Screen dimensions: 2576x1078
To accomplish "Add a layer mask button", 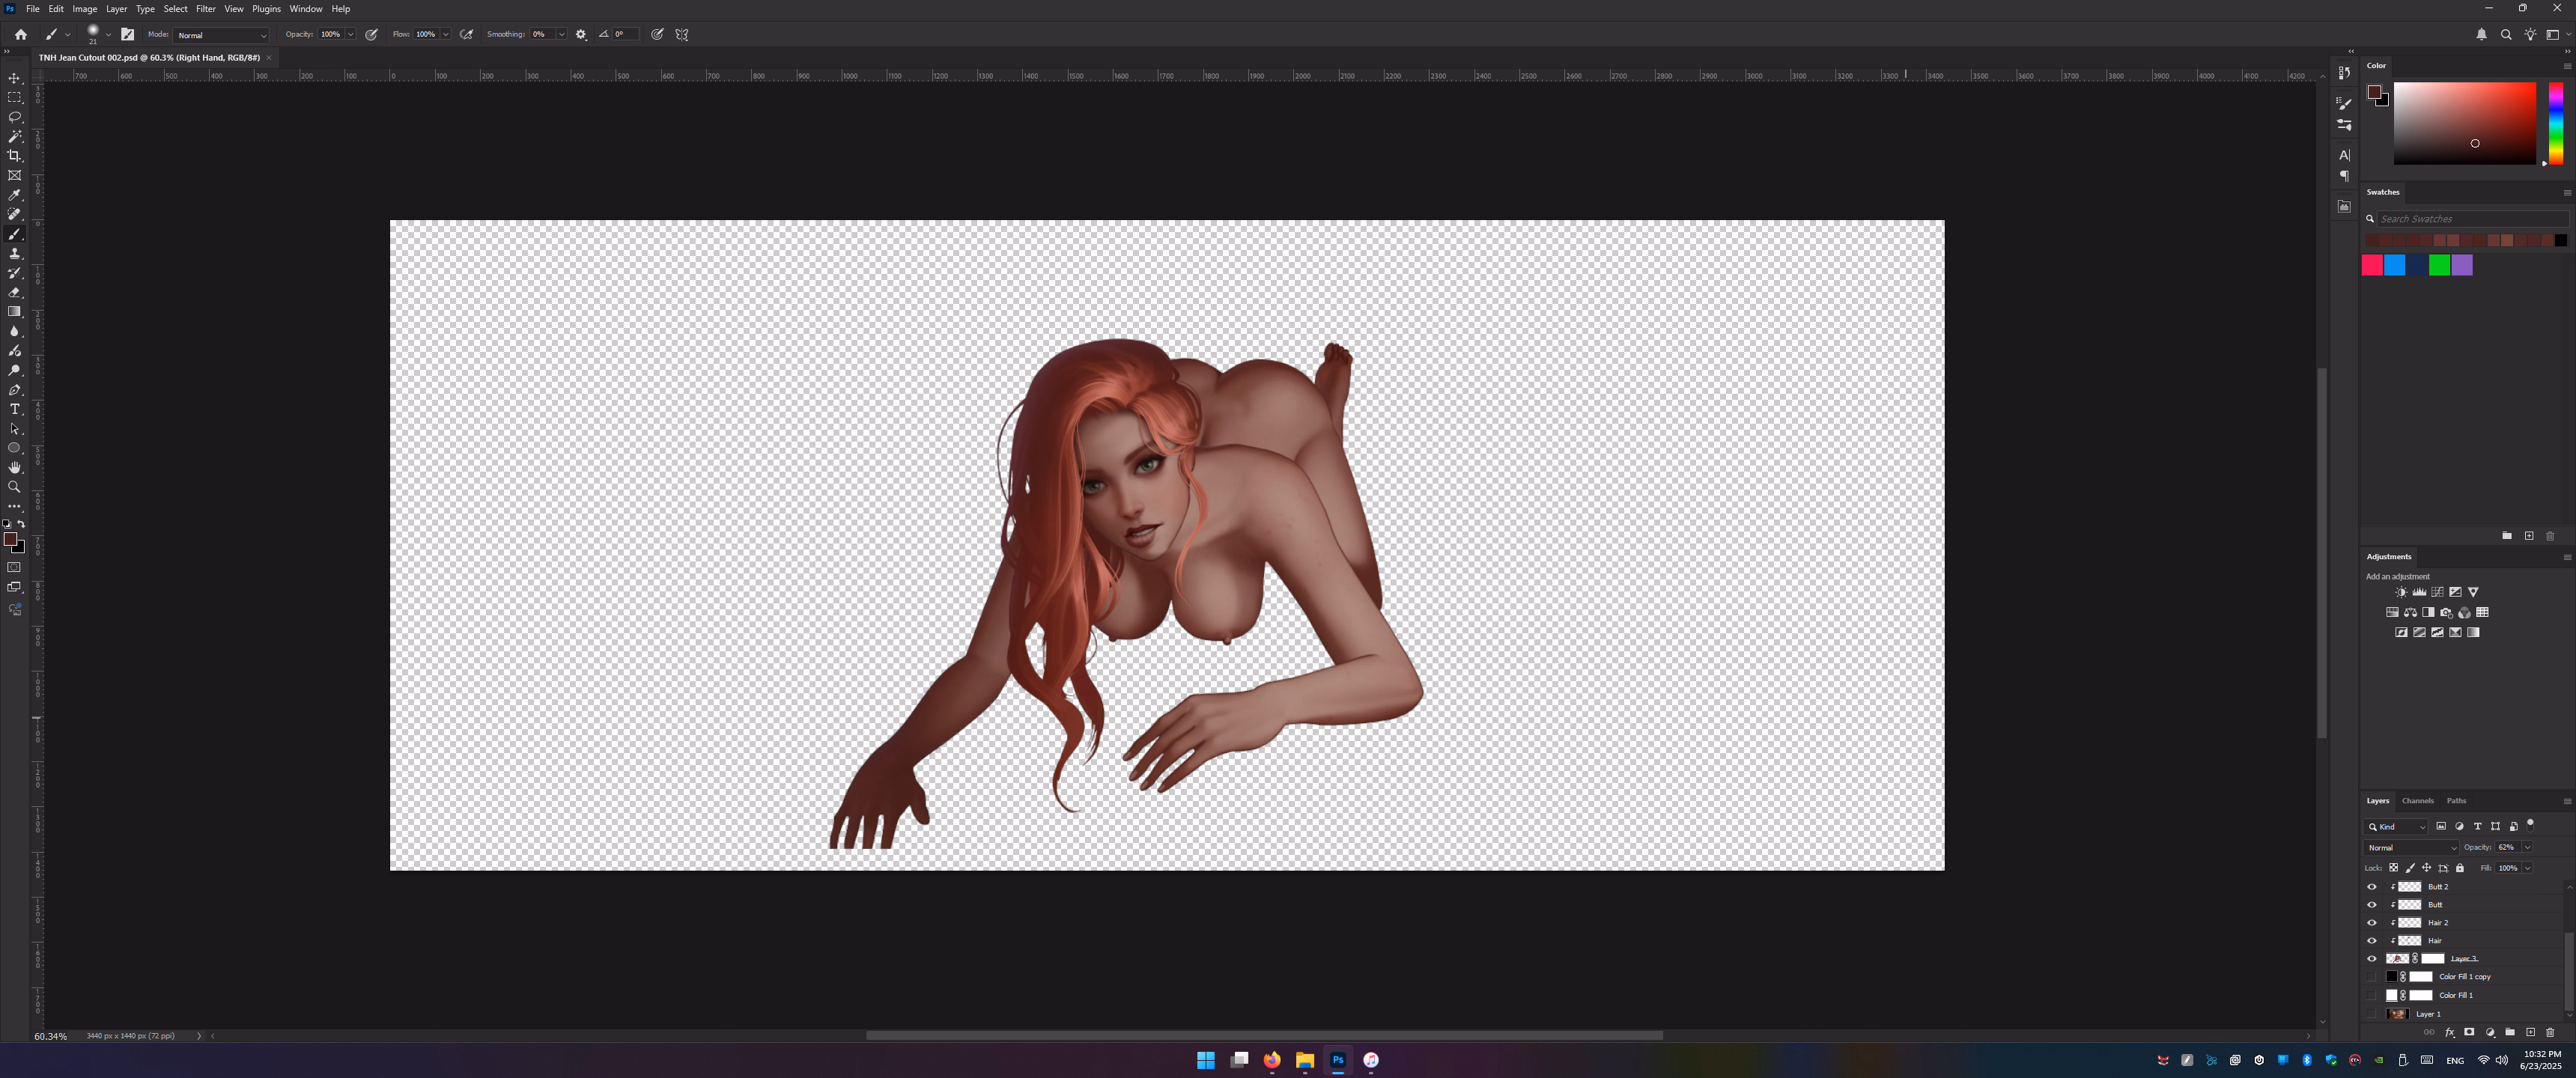I will 2469,1032.
